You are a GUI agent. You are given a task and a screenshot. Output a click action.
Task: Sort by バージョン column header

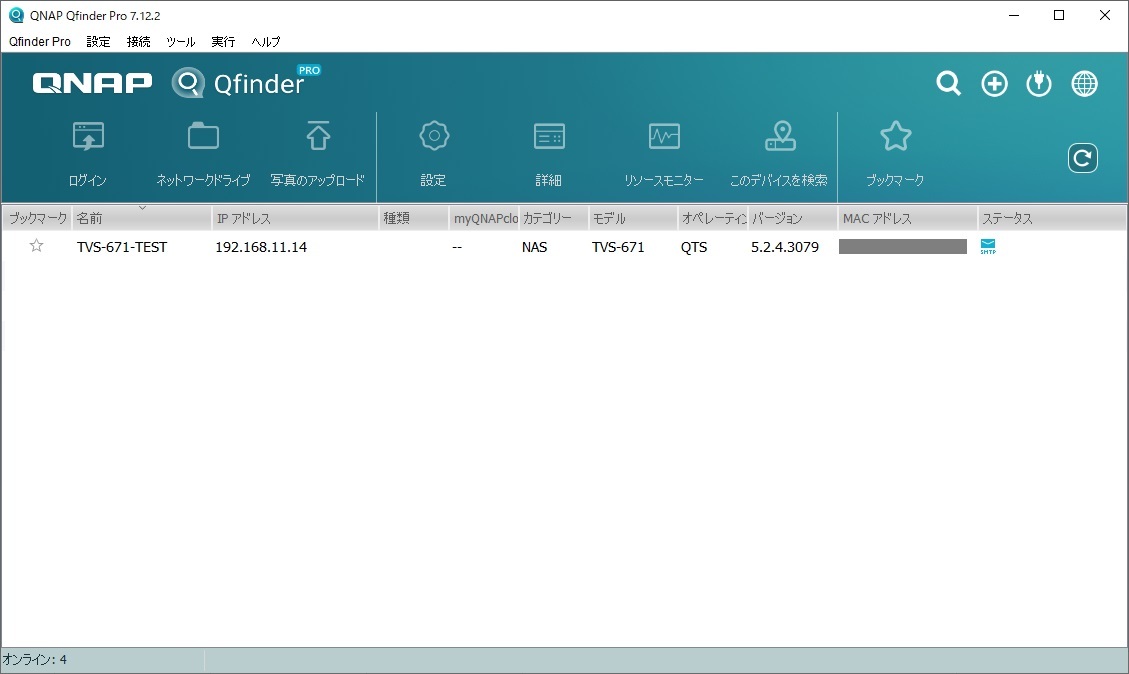click(793, 218)
